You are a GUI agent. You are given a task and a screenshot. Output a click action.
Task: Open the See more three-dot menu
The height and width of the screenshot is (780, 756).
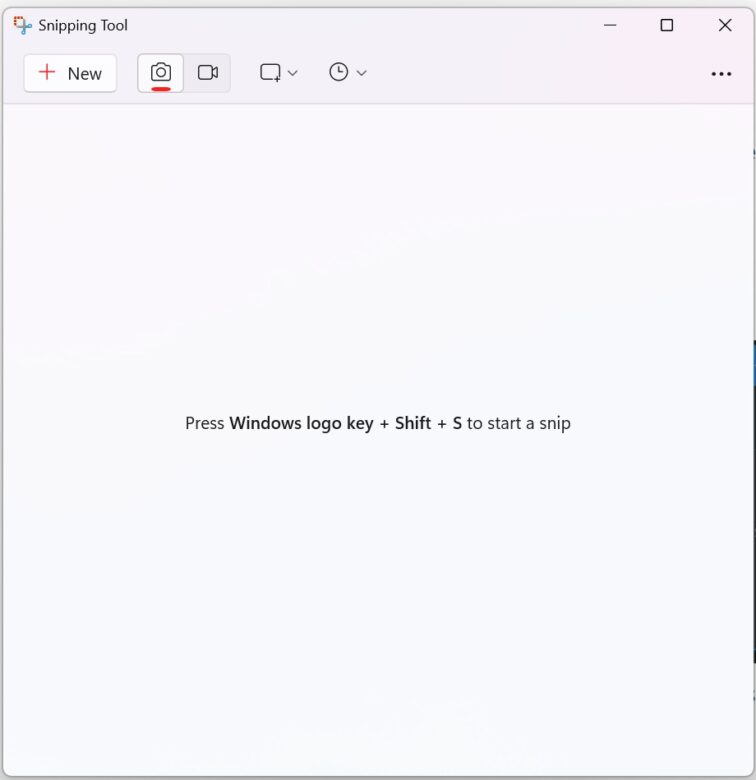(721, 73)
